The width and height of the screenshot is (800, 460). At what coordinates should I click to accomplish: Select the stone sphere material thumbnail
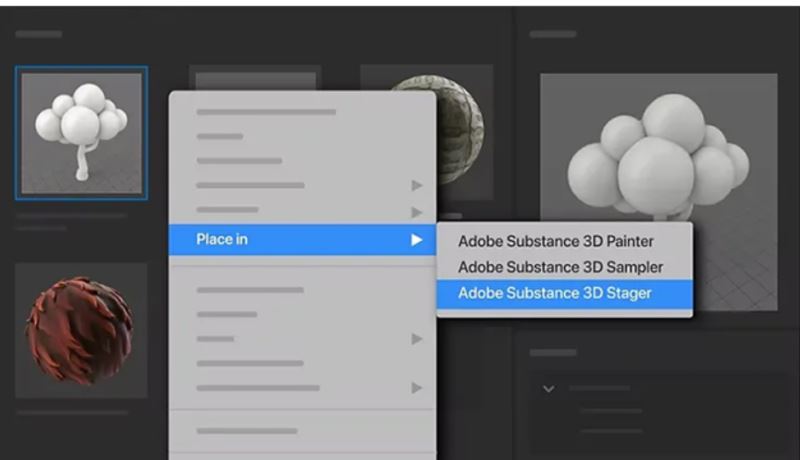tap(464, 133)
